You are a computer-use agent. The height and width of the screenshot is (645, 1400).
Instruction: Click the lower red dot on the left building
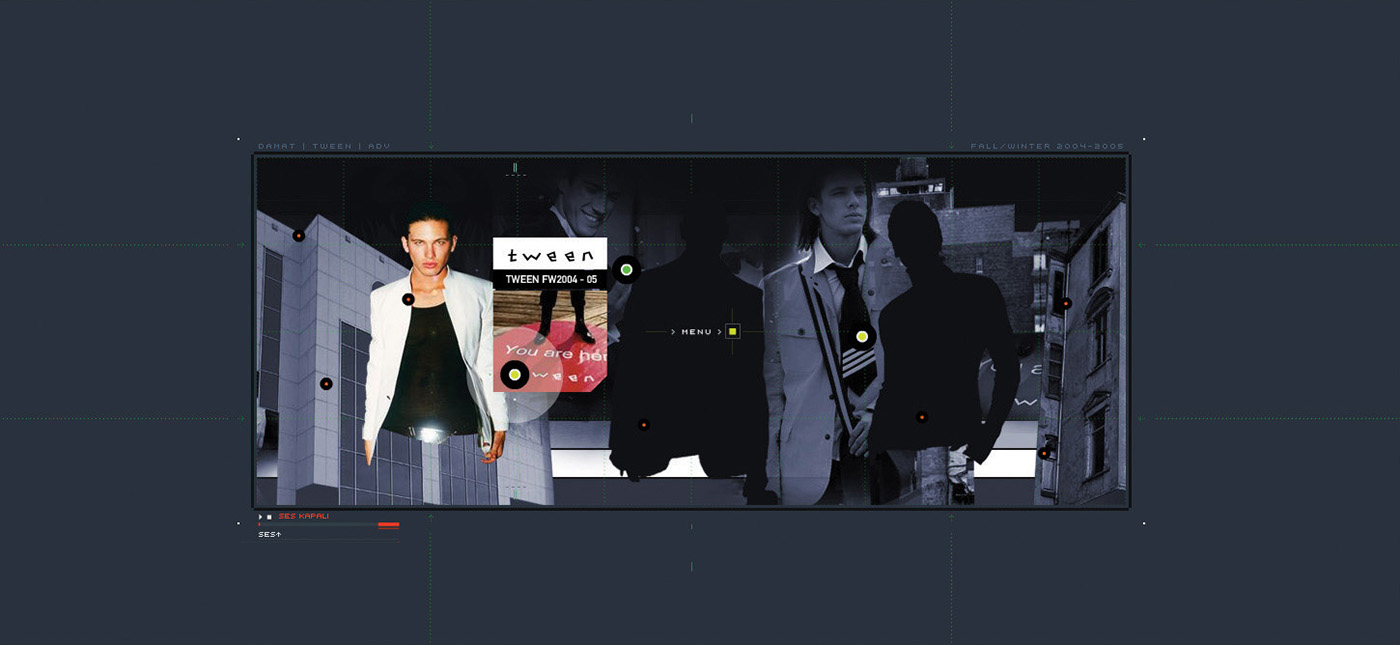[325, 384]
